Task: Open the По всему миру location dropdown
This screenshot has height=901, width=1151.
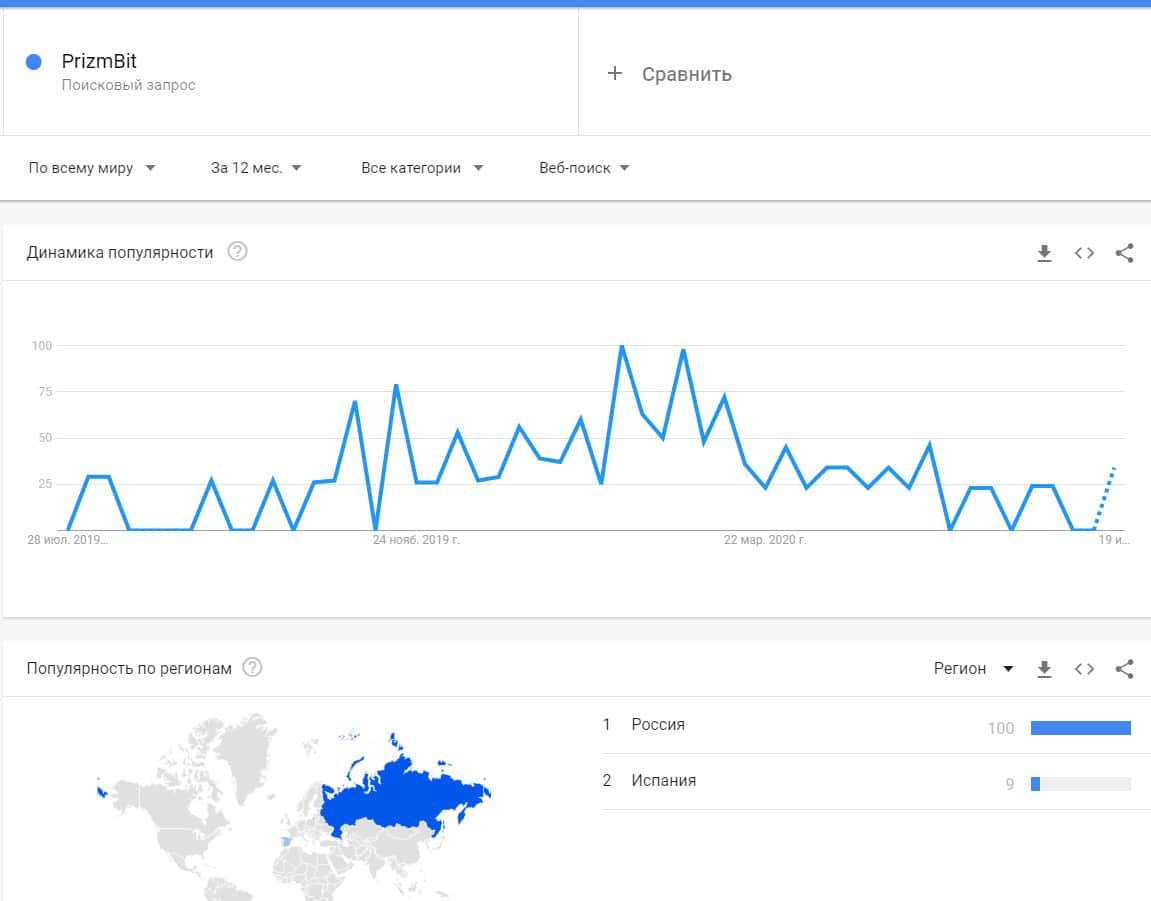Action: coord(92,168)
